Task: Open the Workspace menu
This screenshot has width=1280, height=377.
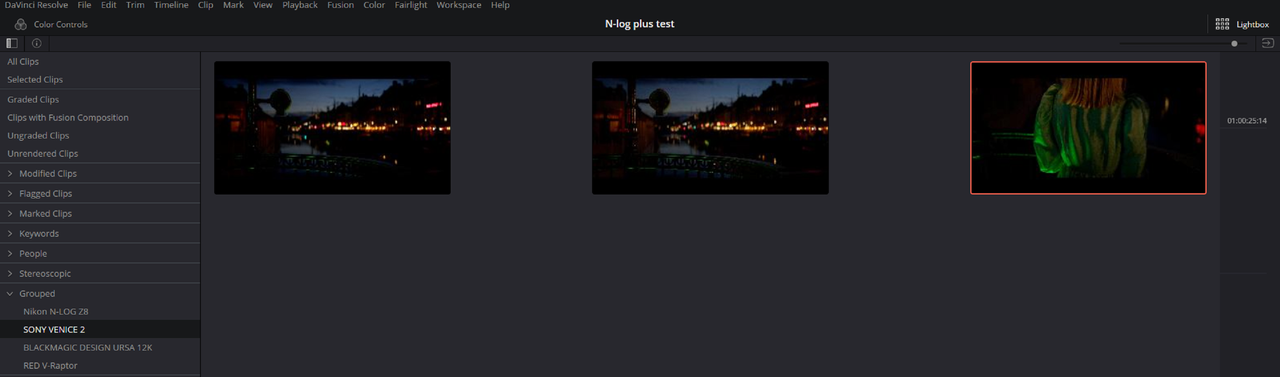Action: pyautogui.click(x=459, y=5)
